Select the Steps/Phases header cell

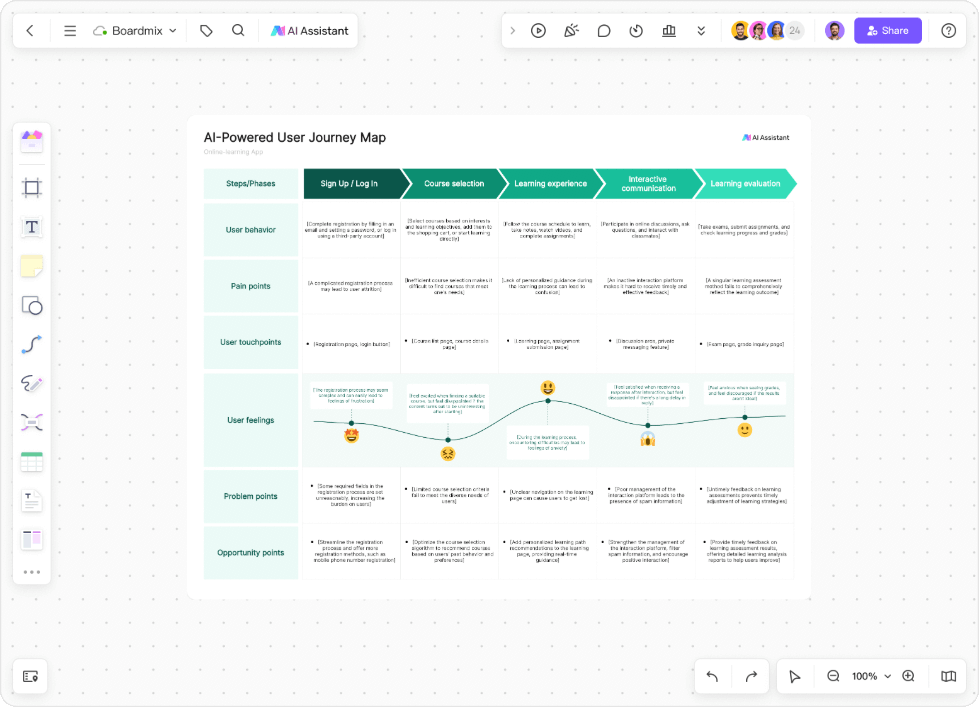pyautogui.click(x=250, y=184)
